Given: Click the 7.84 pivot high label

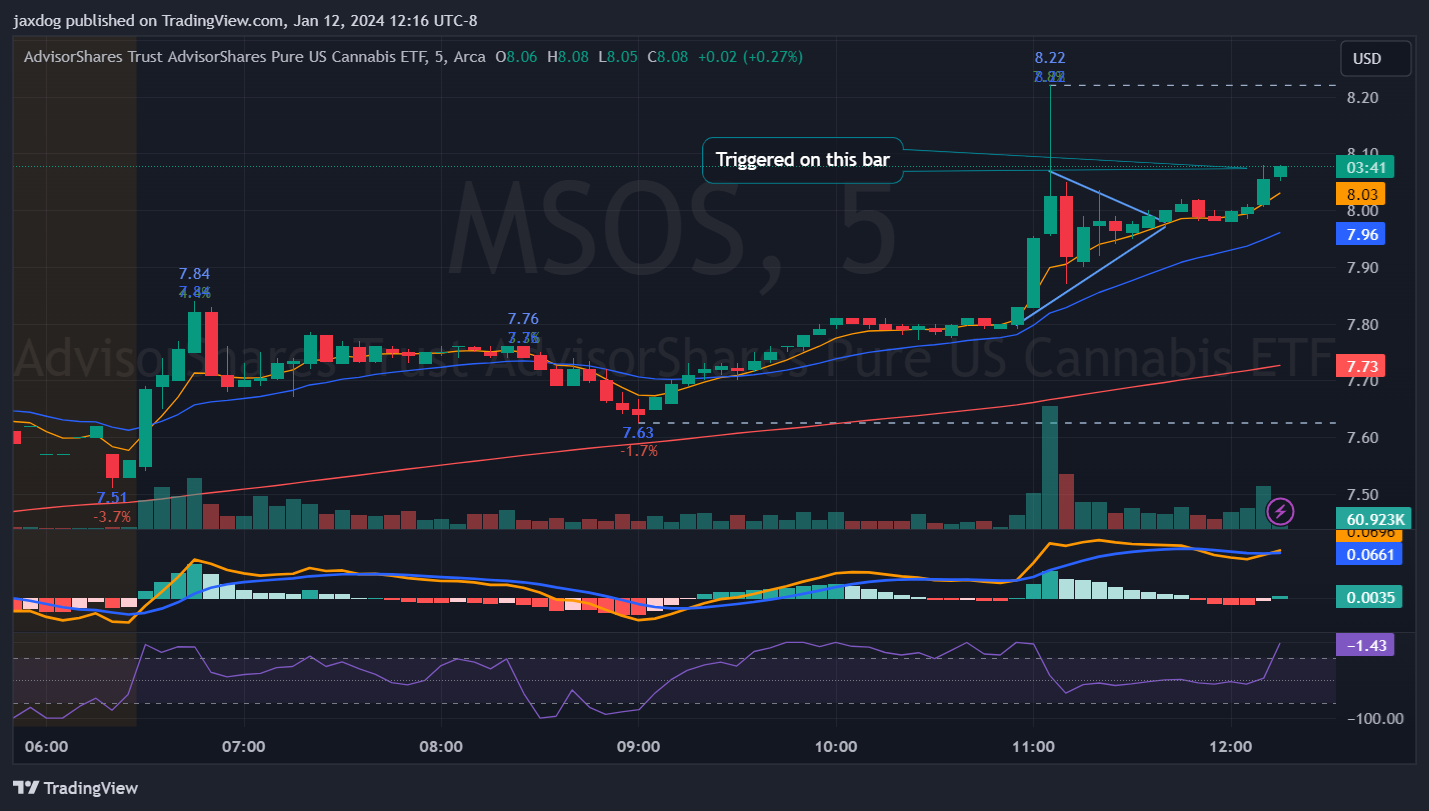Looking at the screenshot, I should (194, 274).
